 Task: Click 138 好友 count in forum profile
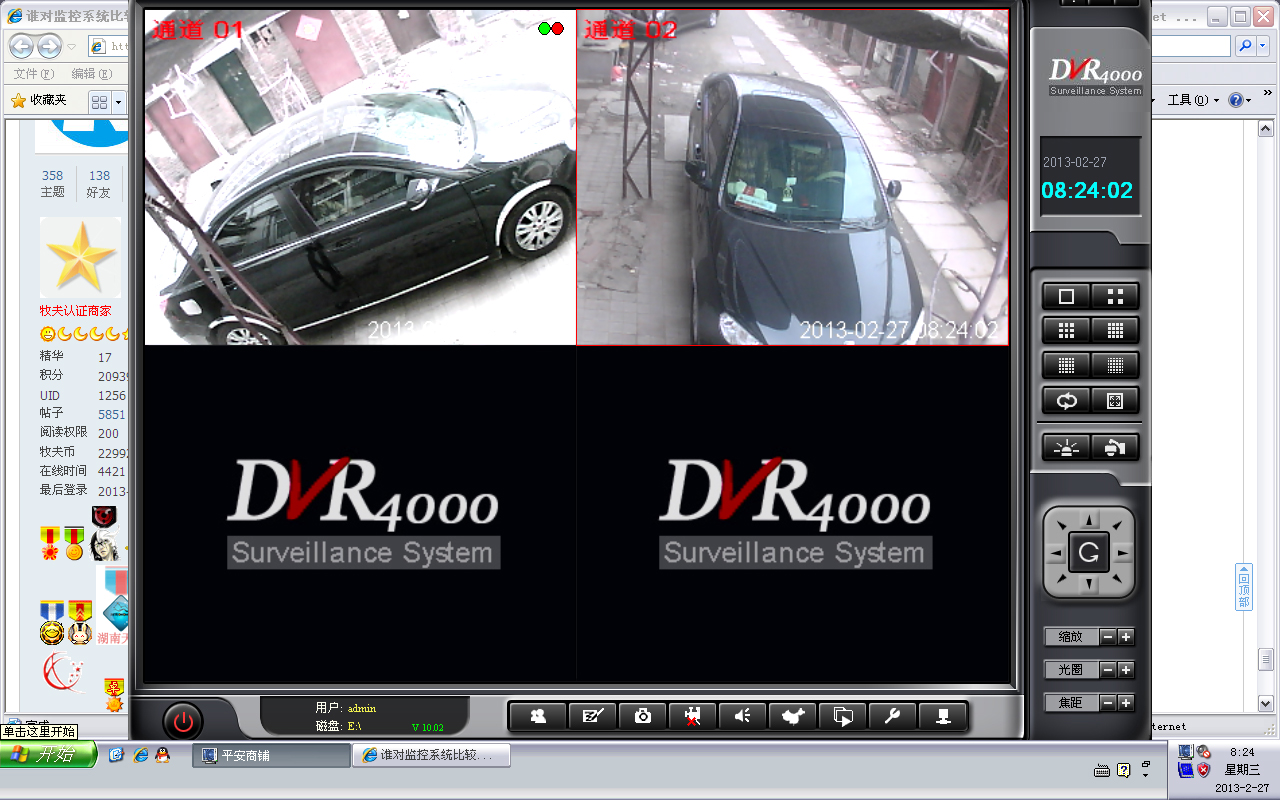[x=99, y=184]
